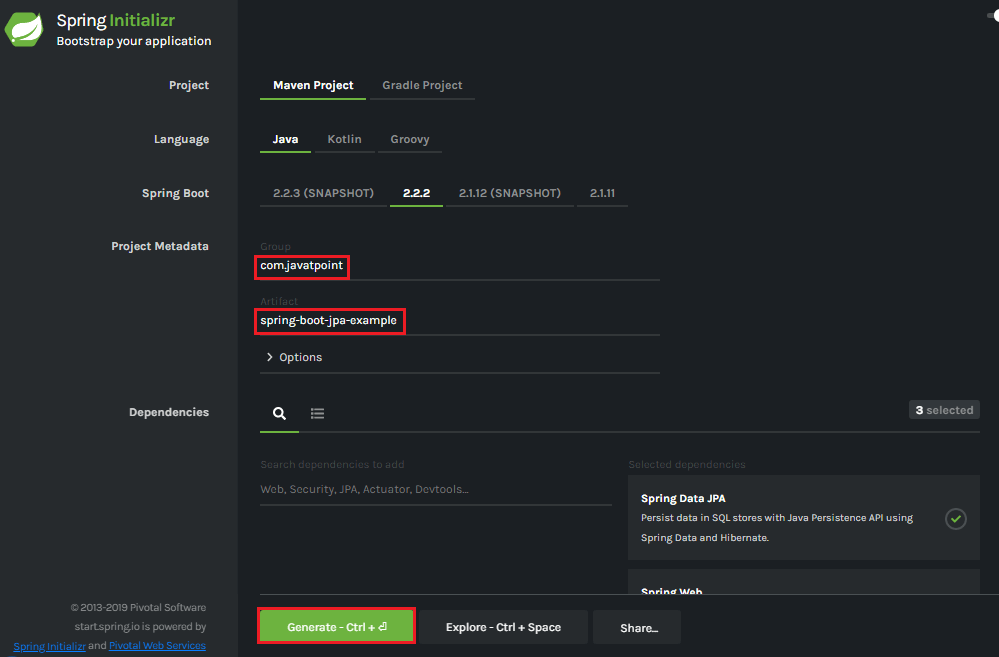Viewport: 999px width, 657px height.
Task: Open the Share... button
Action: point(637,628)
